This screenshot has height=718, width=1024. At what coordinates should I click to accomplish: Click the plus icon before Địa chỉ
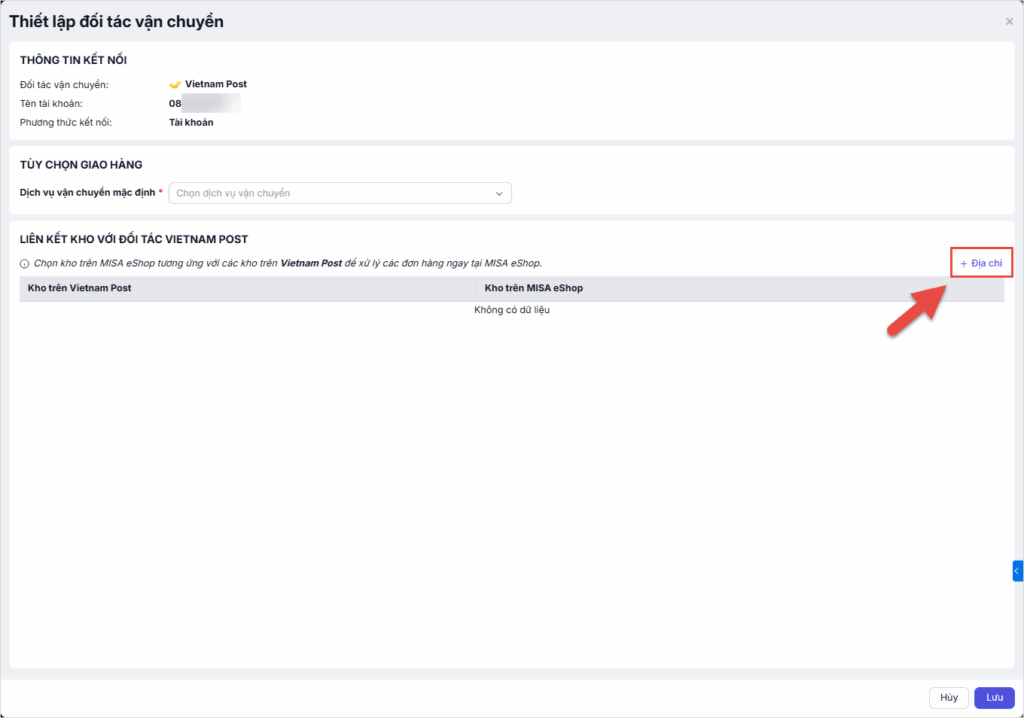click(964, 263)
